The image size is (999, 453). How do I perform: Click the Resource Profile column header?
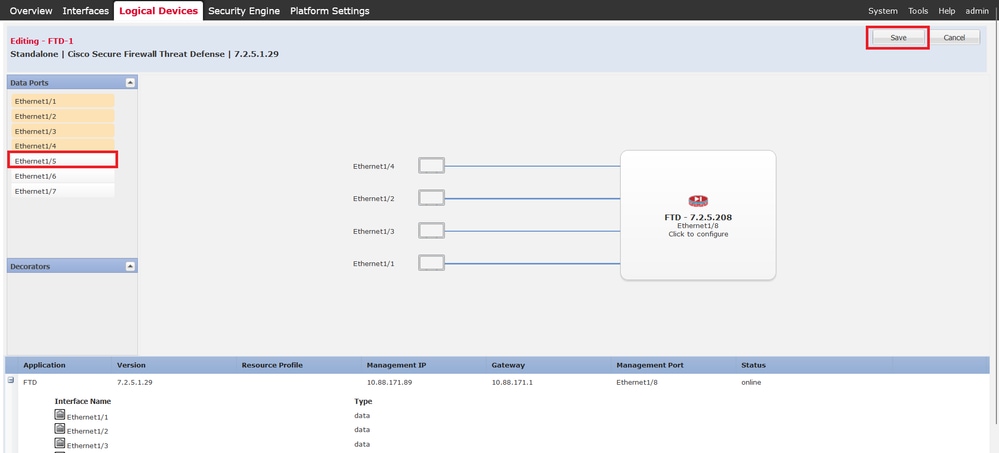pos(272,365)
